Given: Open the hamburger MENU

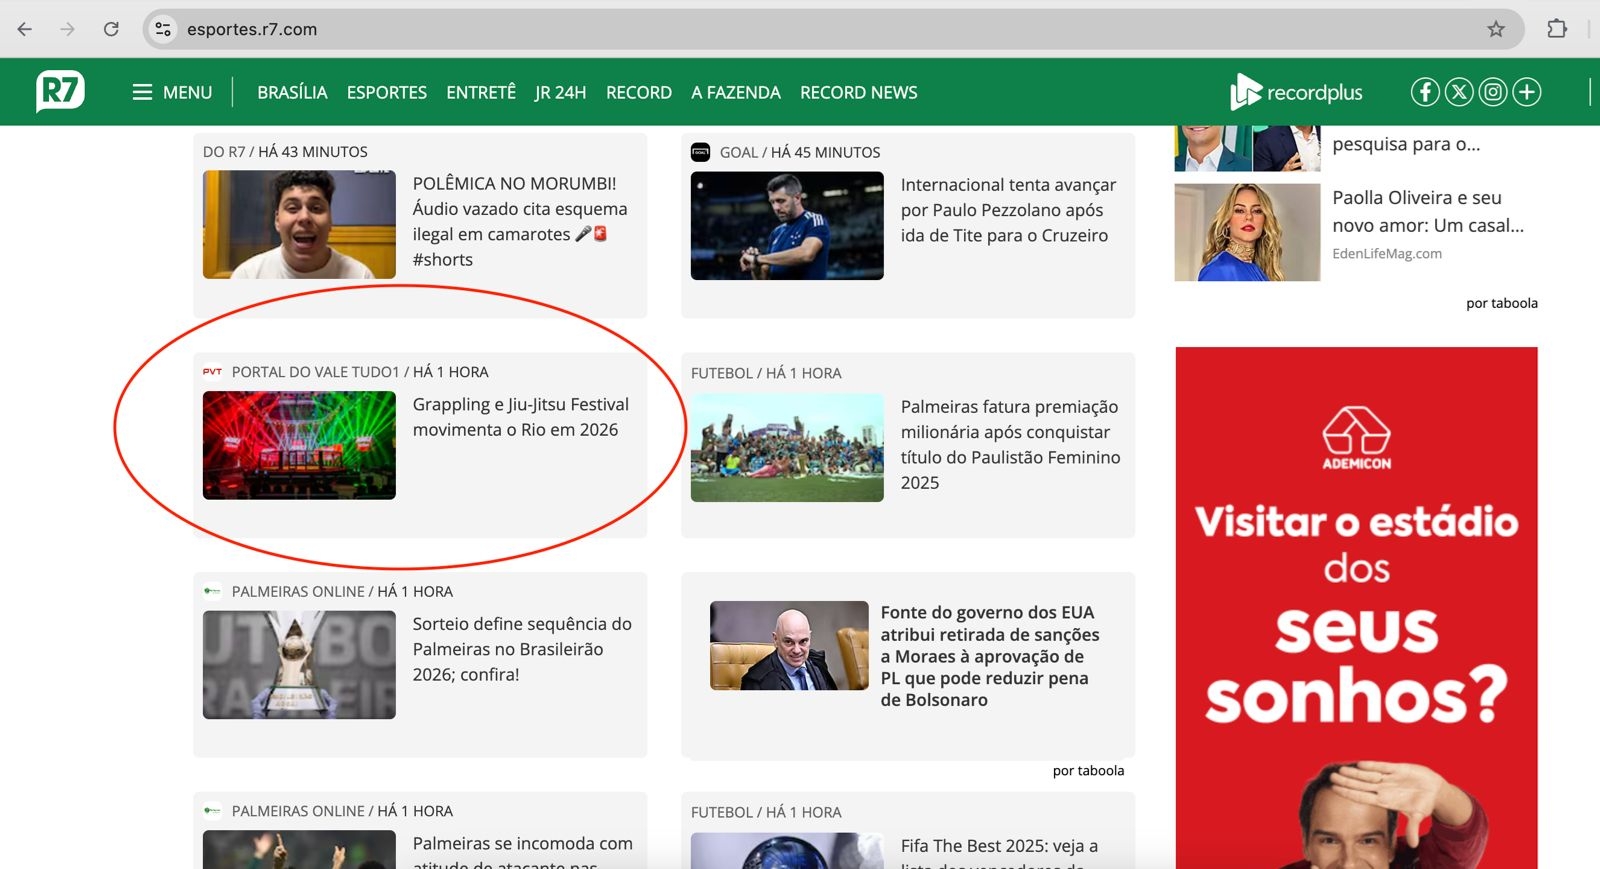Looking at the screenshot, I should (172, 92).
